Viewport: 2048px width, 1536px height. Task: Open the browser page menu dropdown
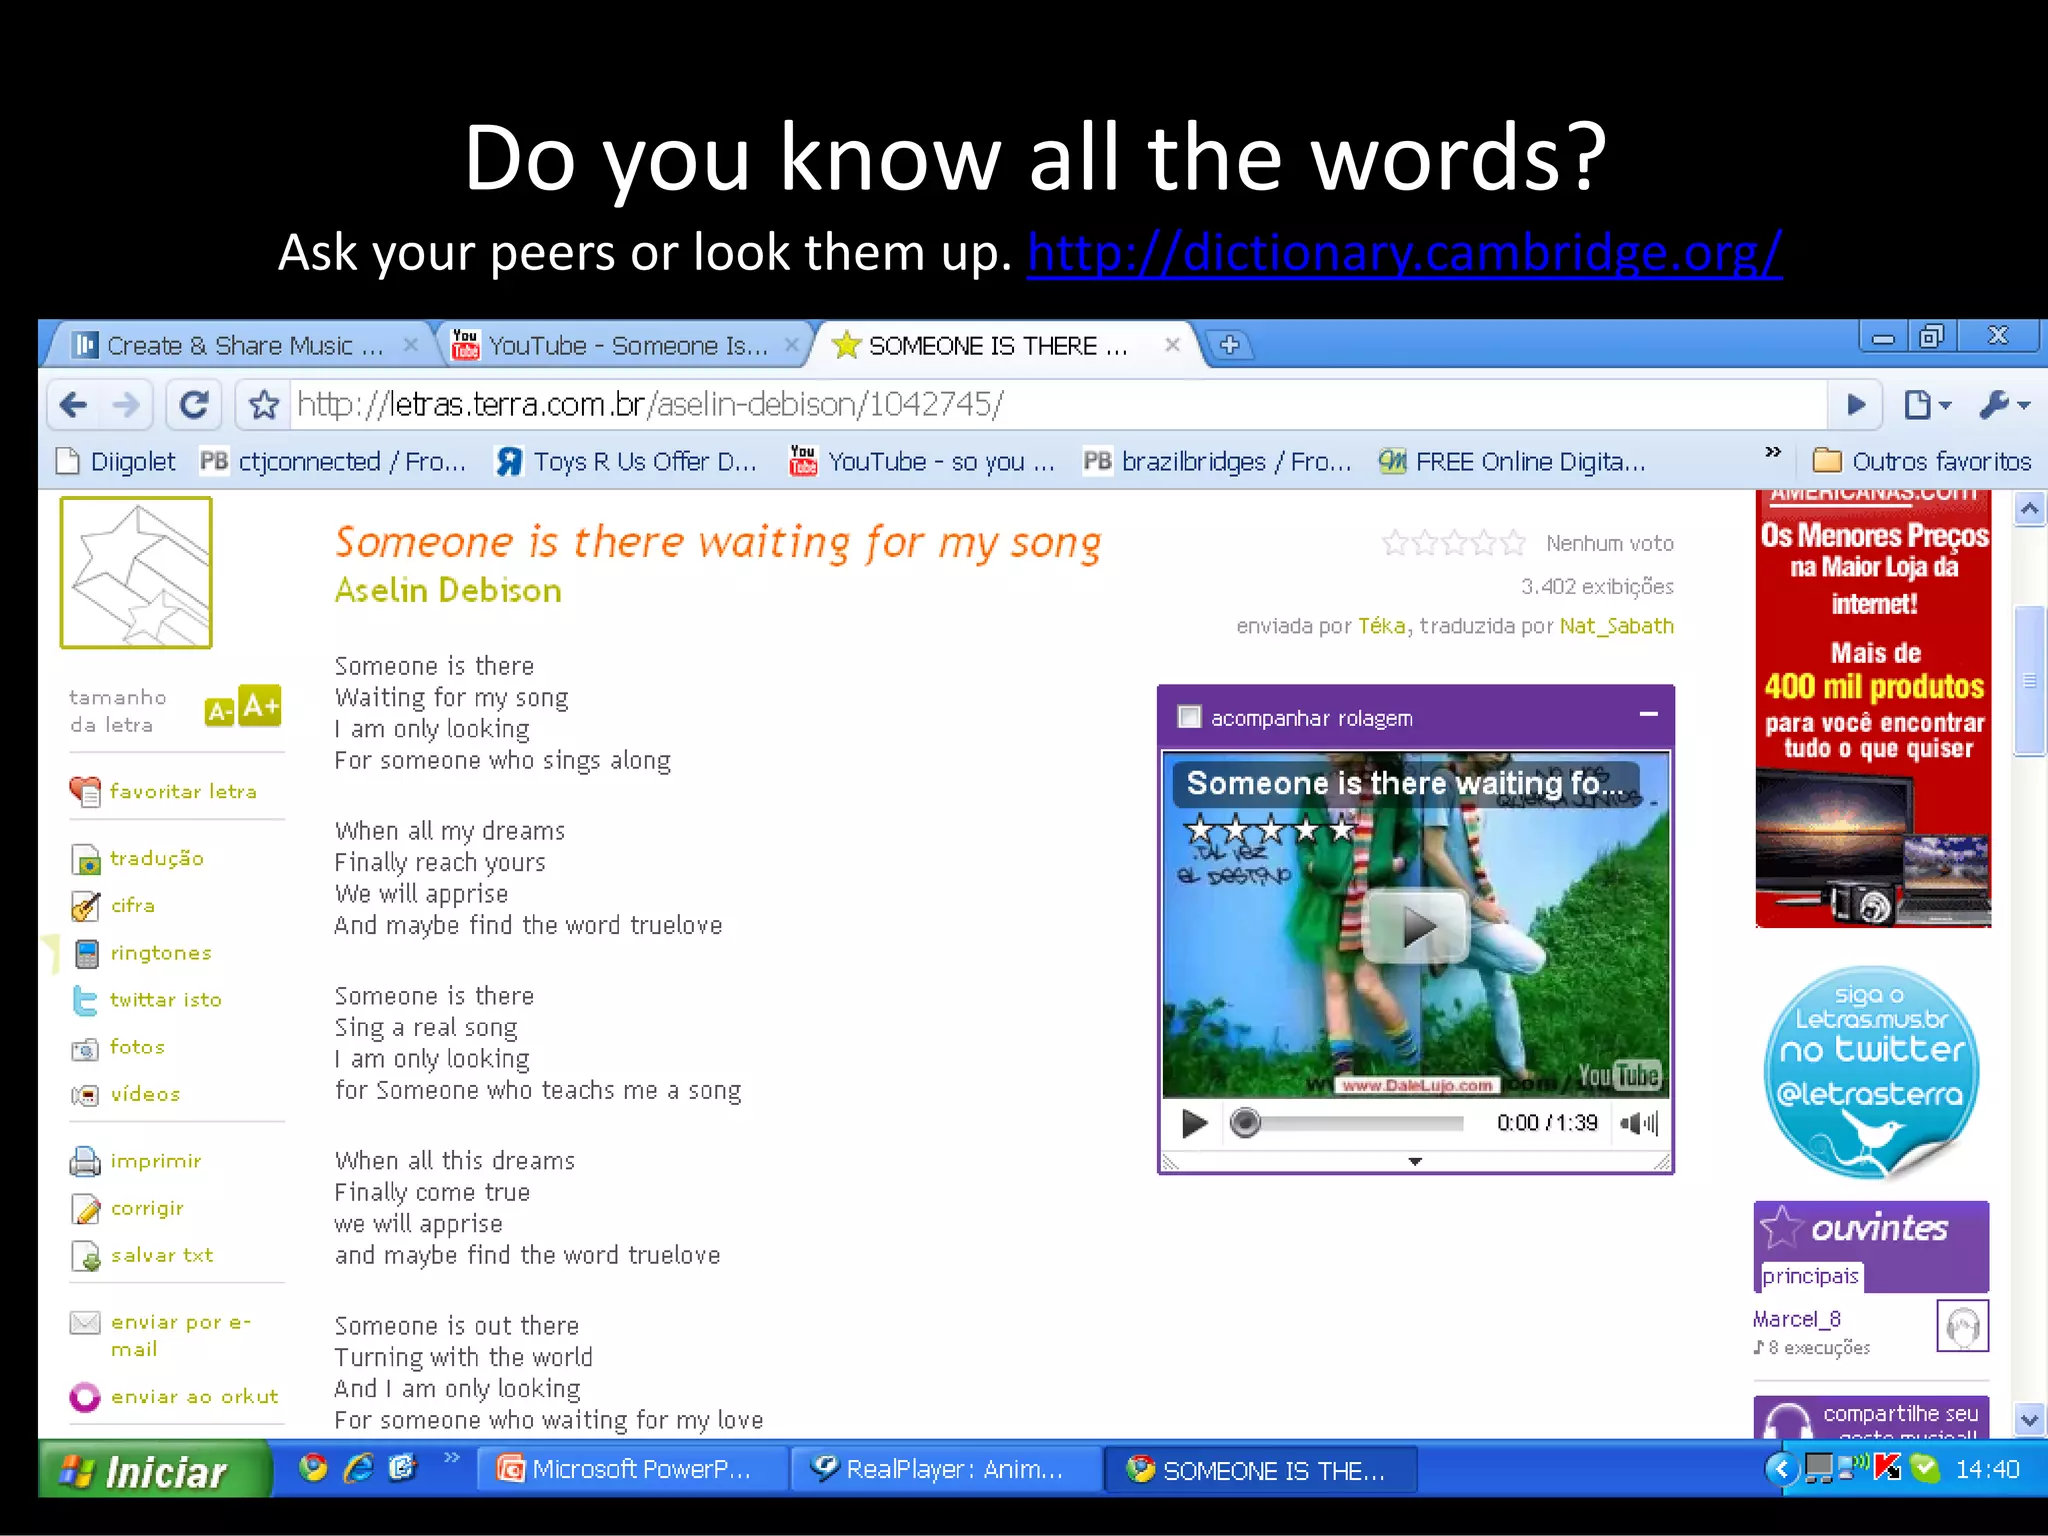[x=1928, y=405]
